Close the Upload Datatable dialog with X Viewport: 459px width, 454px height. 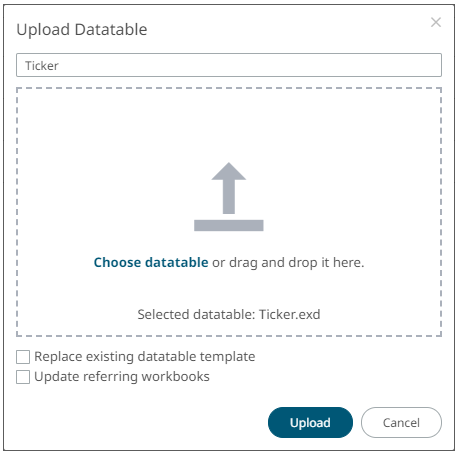tap(436, 22)
